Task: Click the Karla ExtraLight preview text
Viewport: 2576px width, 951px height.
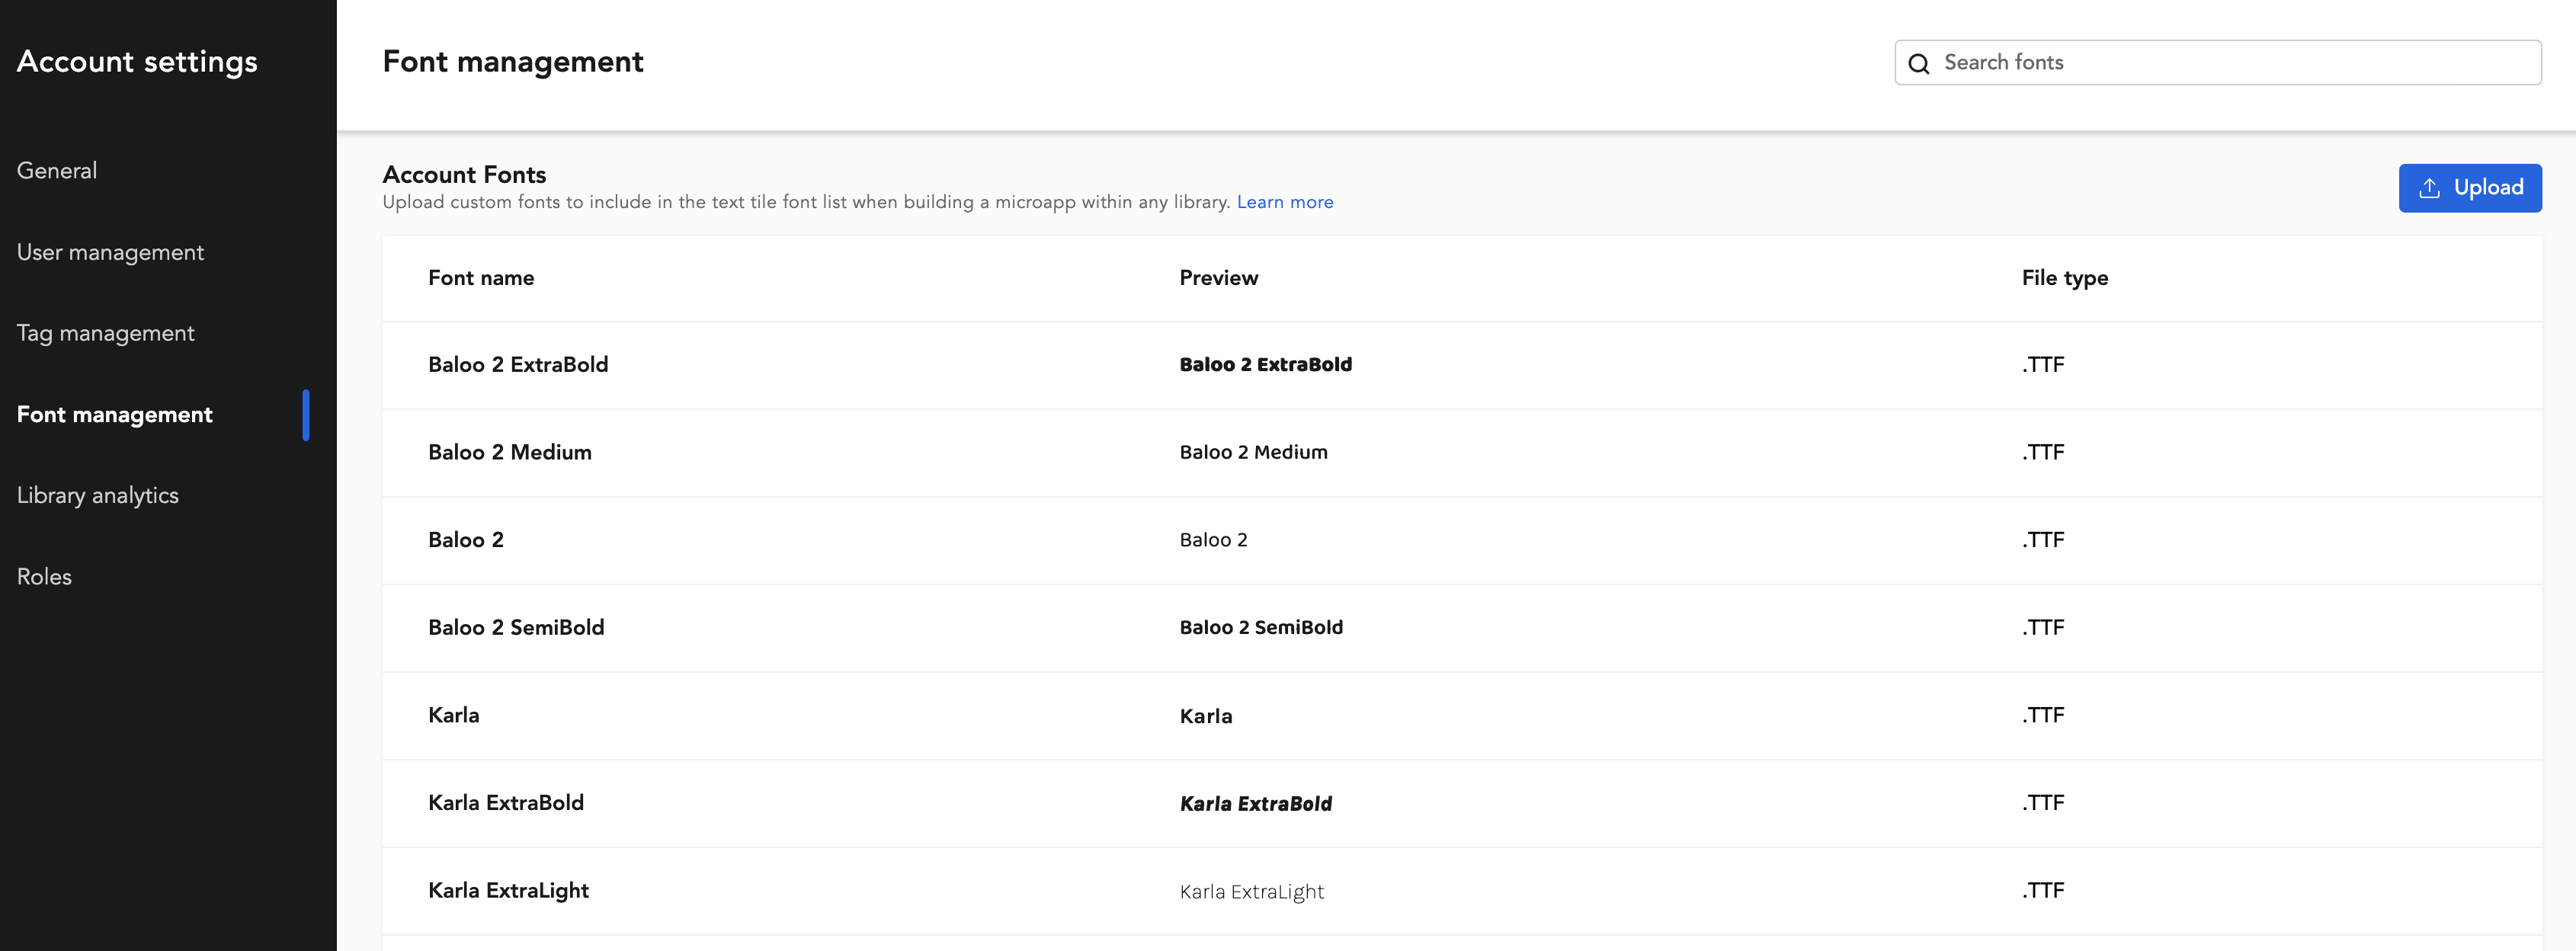Action: (x=1251, y=892)
